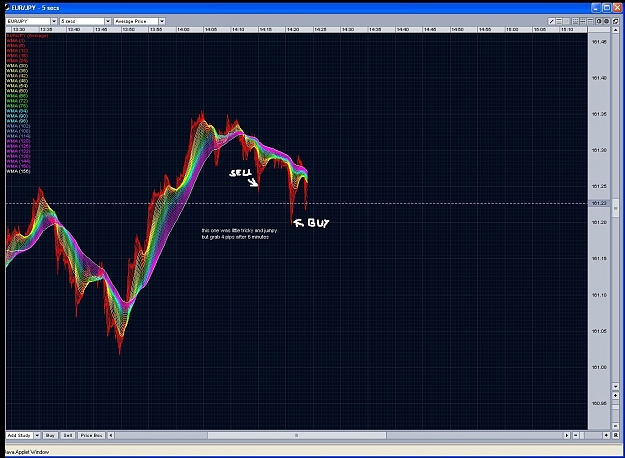The image size is (625, 458).
Task: Click the price axis scrollbar thumb
Action: pyautogui.click(x=615, y=208)
